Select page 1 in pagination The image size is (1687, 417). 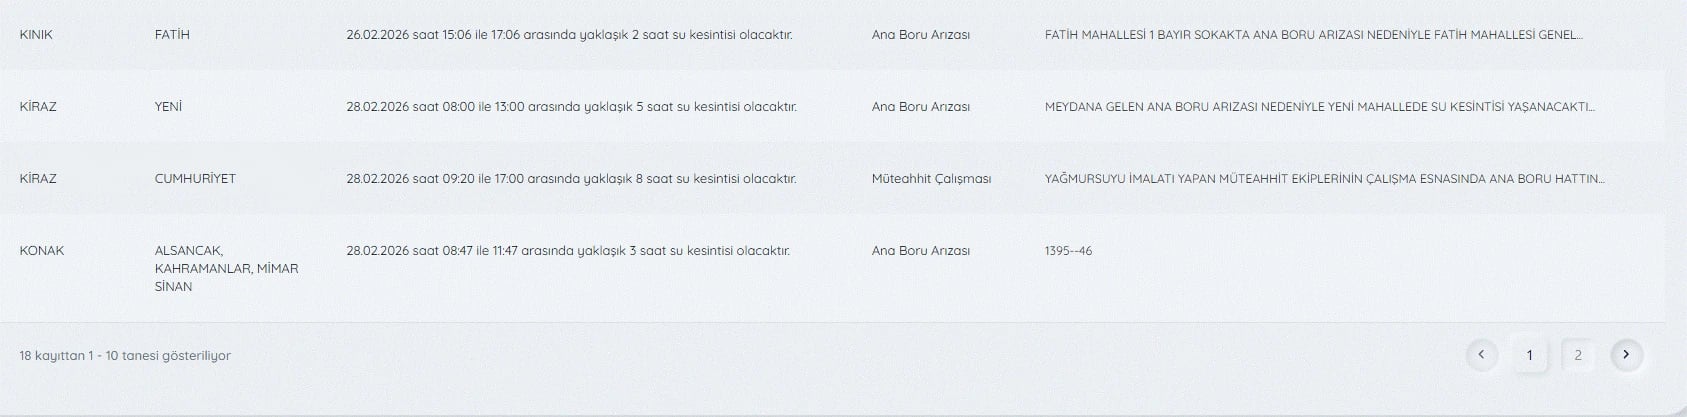1529,355
